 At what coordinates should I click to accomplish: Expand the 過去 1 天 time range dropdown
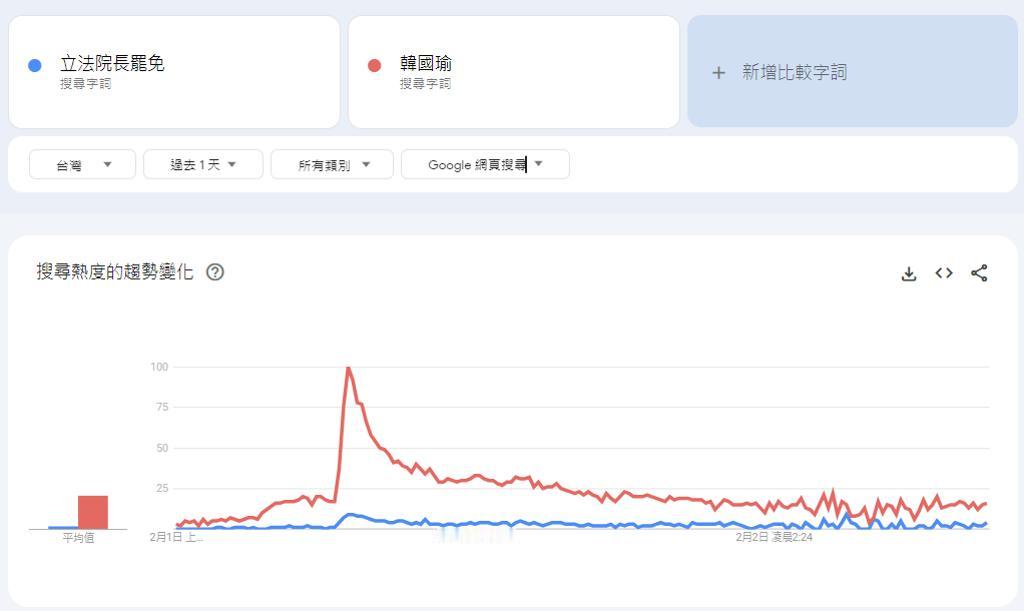tap(203, 164)
